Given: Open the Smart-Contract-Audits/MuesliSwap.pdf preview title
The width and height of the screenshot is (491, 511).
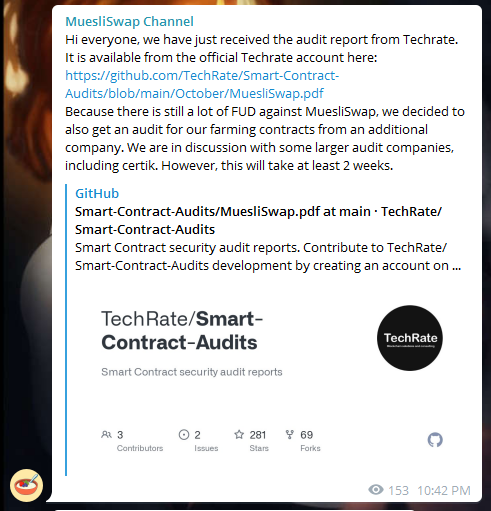Looking at the screenshot, I should pos(258,220).
